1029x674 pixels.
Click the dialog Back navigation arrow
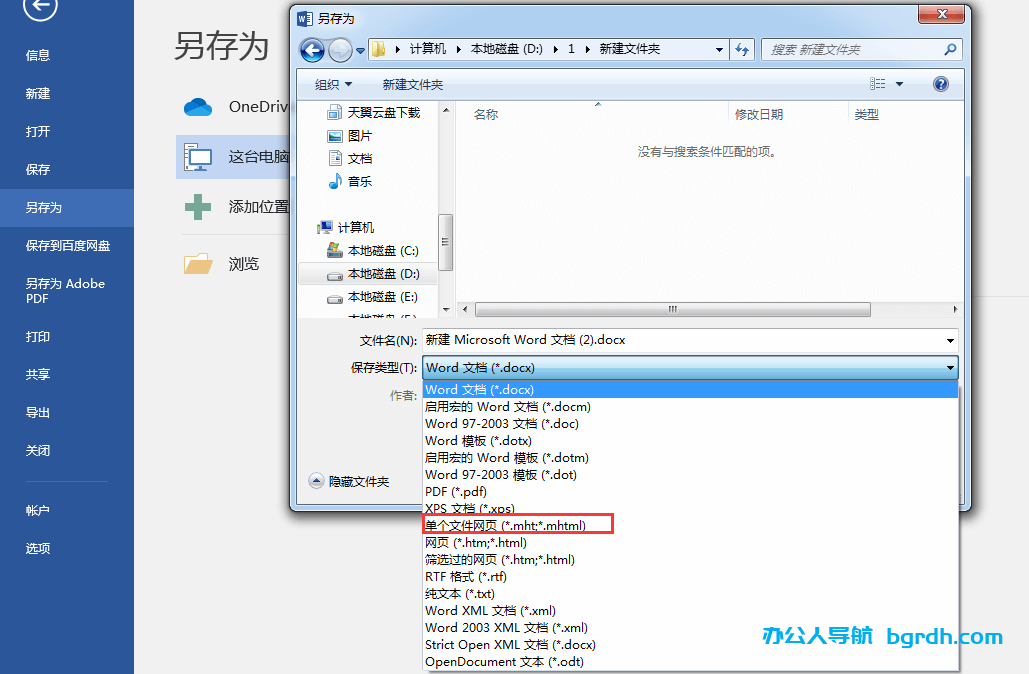[312, 50]
